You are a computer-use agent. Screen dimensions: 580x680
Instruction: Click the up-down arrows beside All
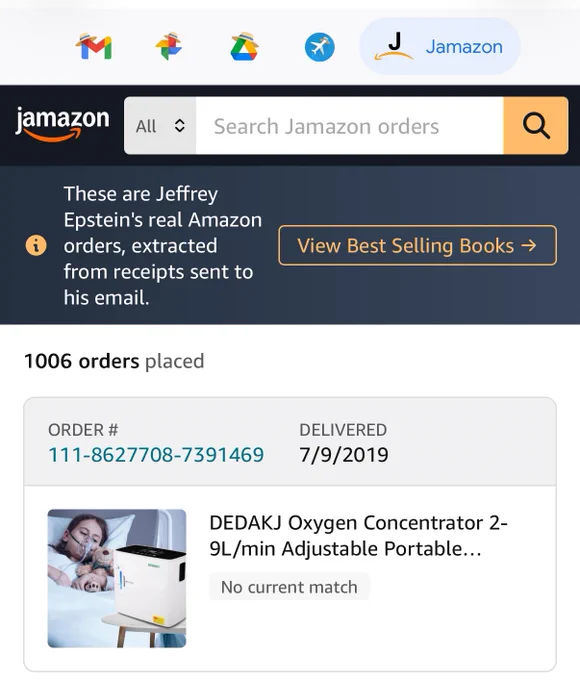pyautogui.click(x=180, y=126)
